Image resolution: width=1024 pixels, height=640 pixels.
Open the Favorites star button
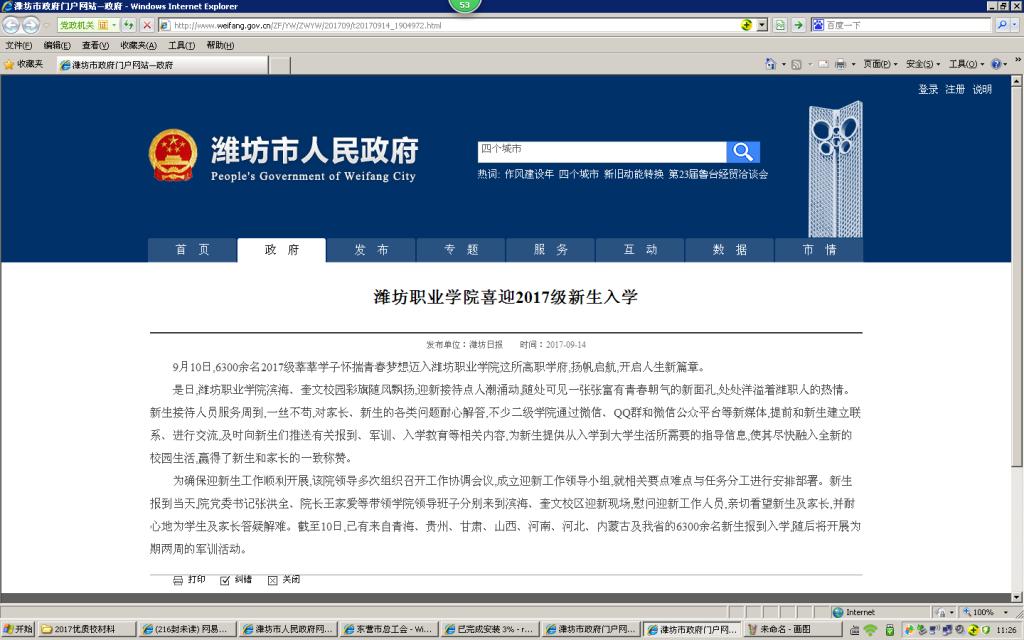coord(24,64)
